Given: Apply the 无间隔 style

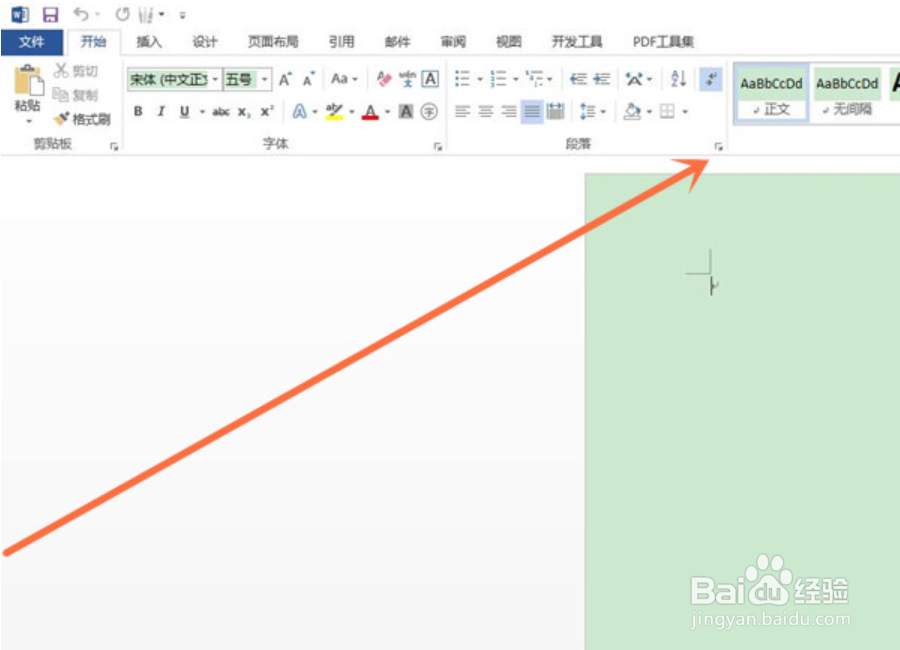Looking at the screenshot, I should (846, 92).
